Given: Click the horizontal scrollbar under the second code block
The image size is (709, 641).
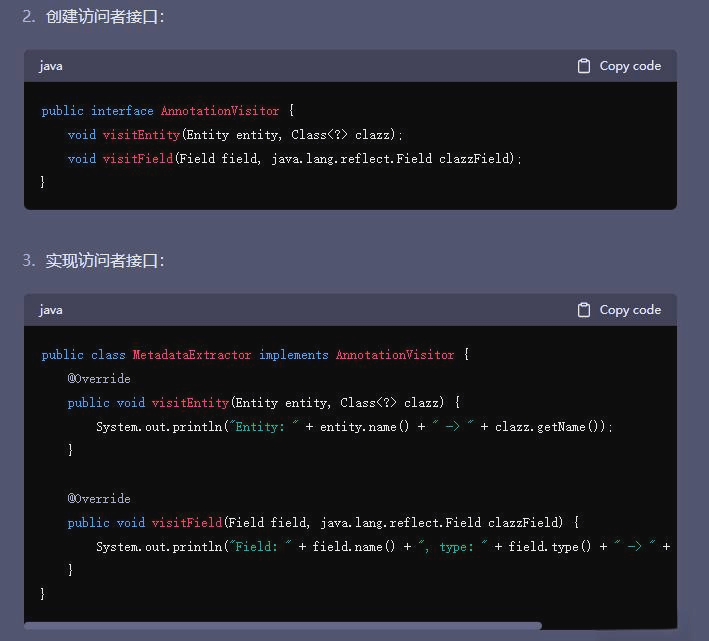Looking at the screenshot, I should [283, 626].
